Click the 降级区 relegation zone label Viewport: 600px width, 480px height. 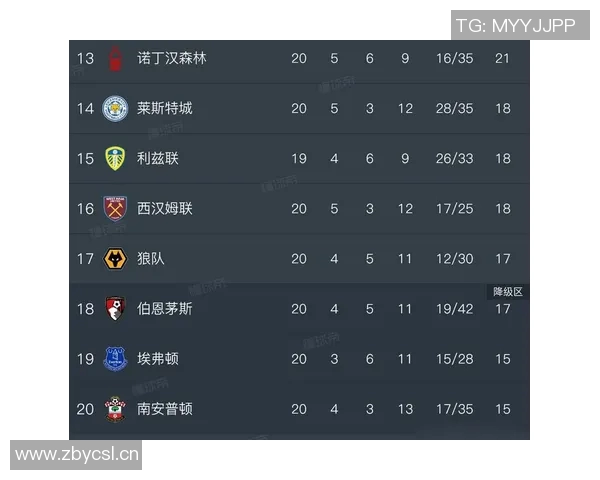pos(507,292)
